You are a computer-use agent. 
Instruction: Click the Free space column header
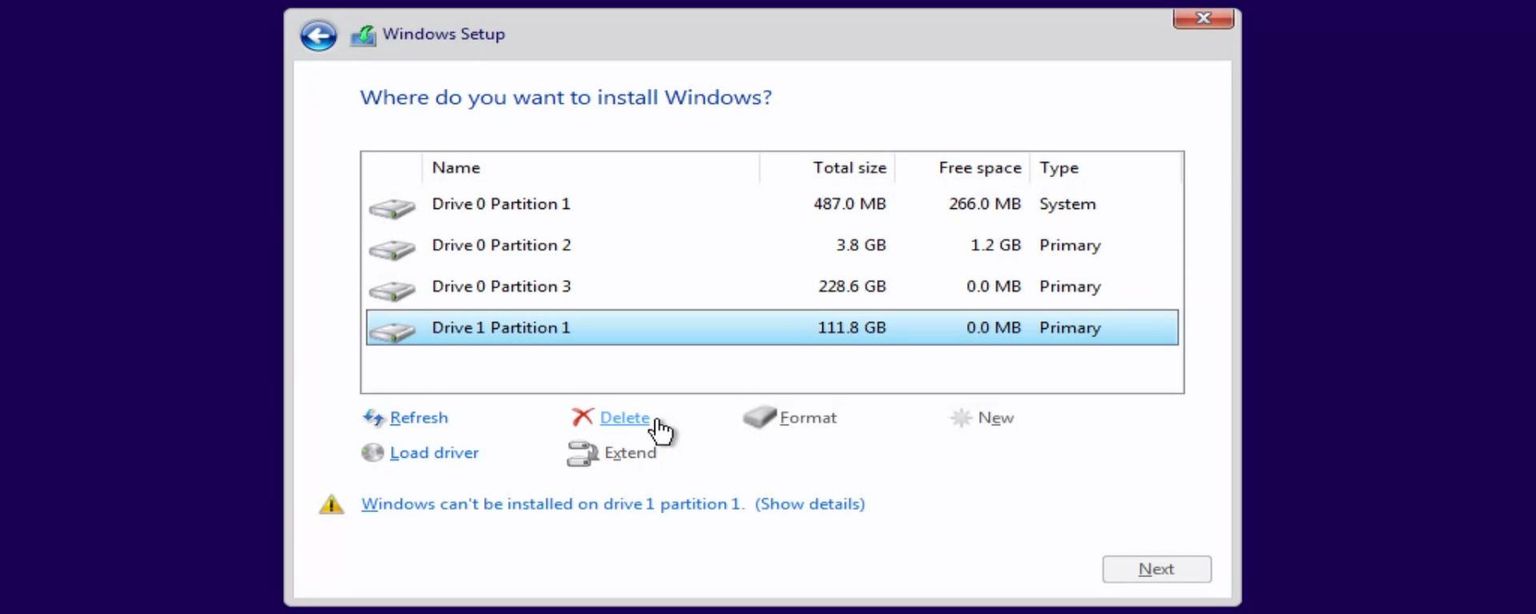[977, 167]
